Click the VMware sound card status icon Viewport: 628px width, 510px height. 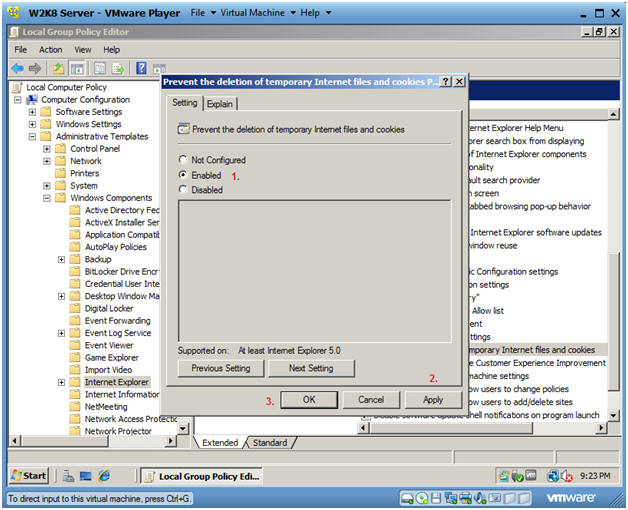[x=479, y=498]
